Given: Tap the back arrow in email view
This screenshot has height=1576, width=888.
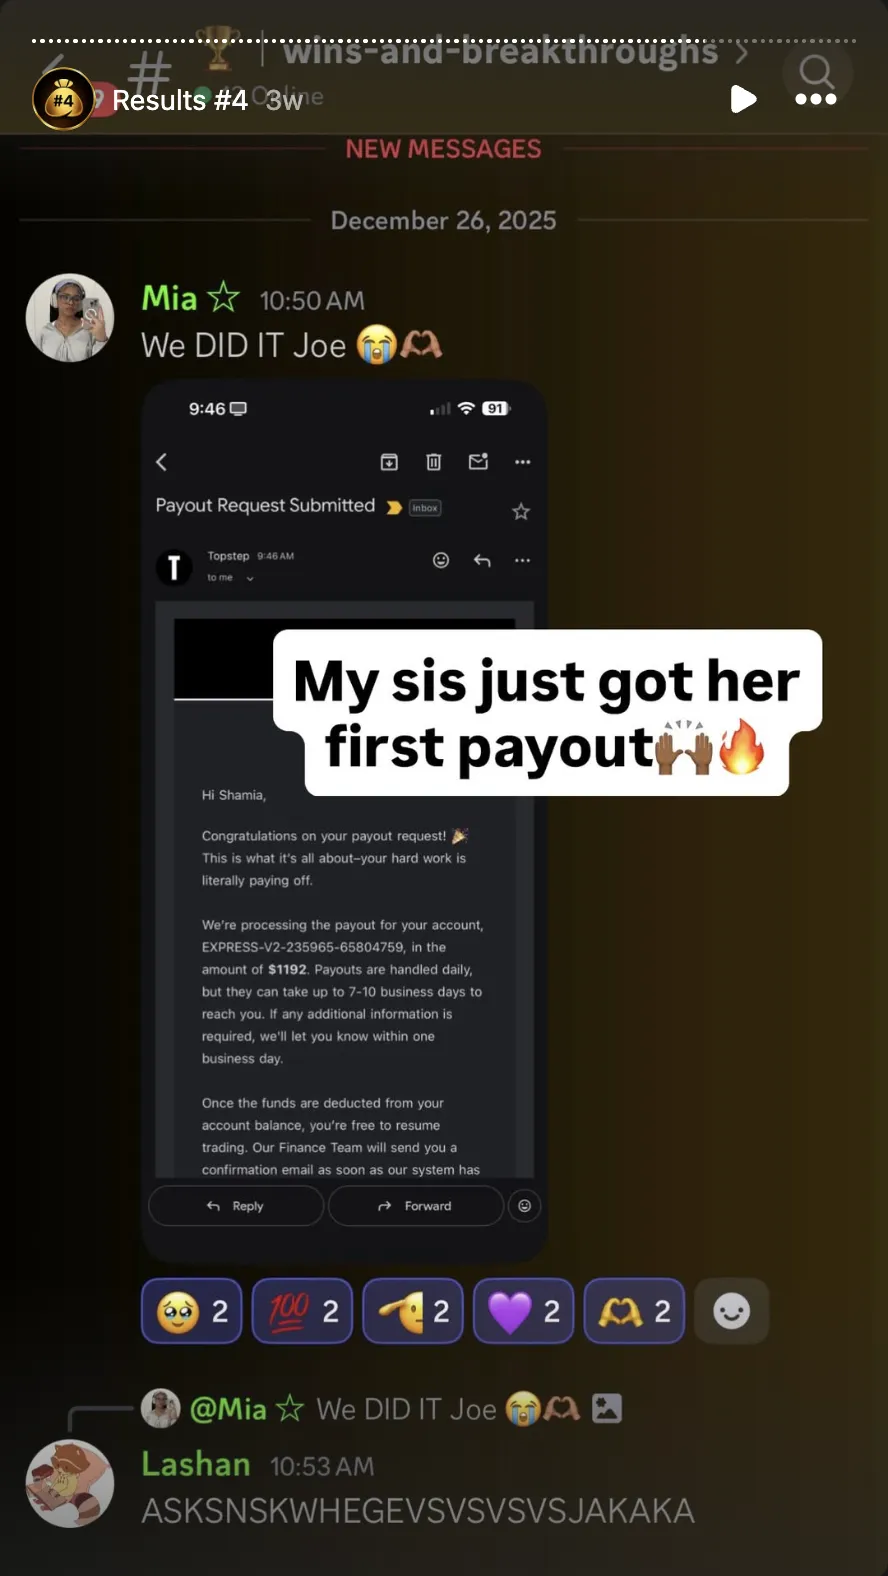Looking at the screenshot, I should (162, 462).
